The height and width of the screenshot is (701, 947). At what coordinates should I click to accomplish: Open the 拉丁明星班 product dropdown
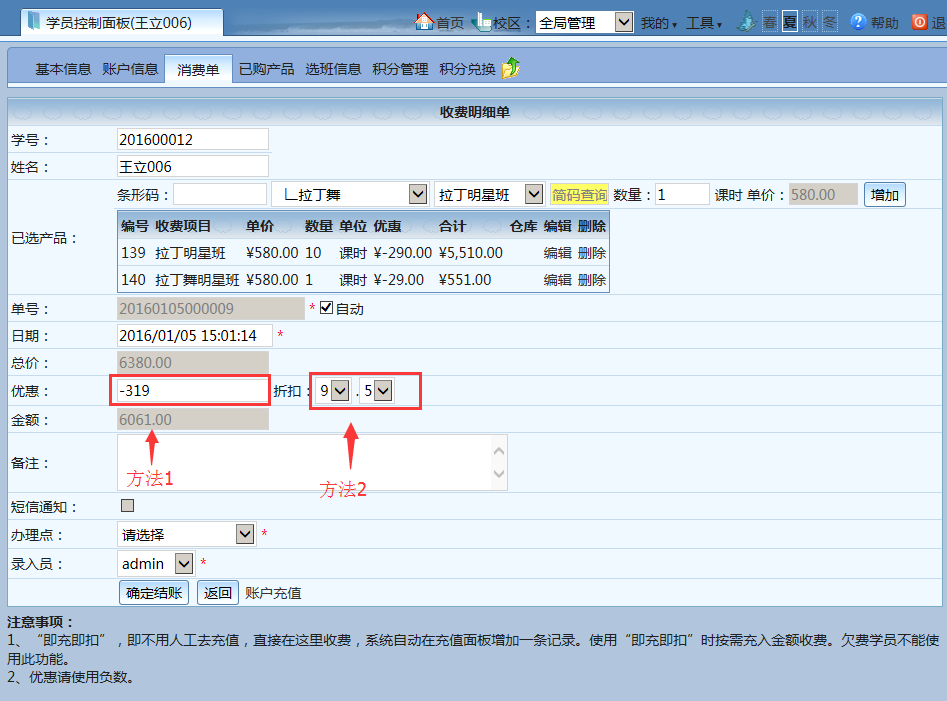[489, 194]
